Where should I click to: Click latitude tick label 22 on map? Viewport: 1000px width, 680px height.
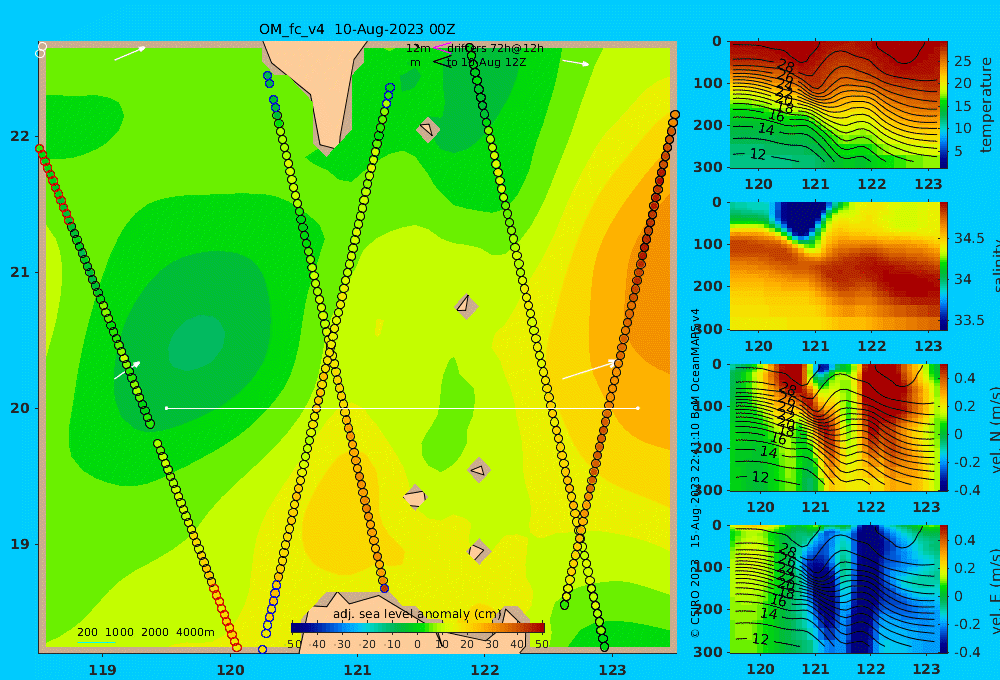pos(20,137)
